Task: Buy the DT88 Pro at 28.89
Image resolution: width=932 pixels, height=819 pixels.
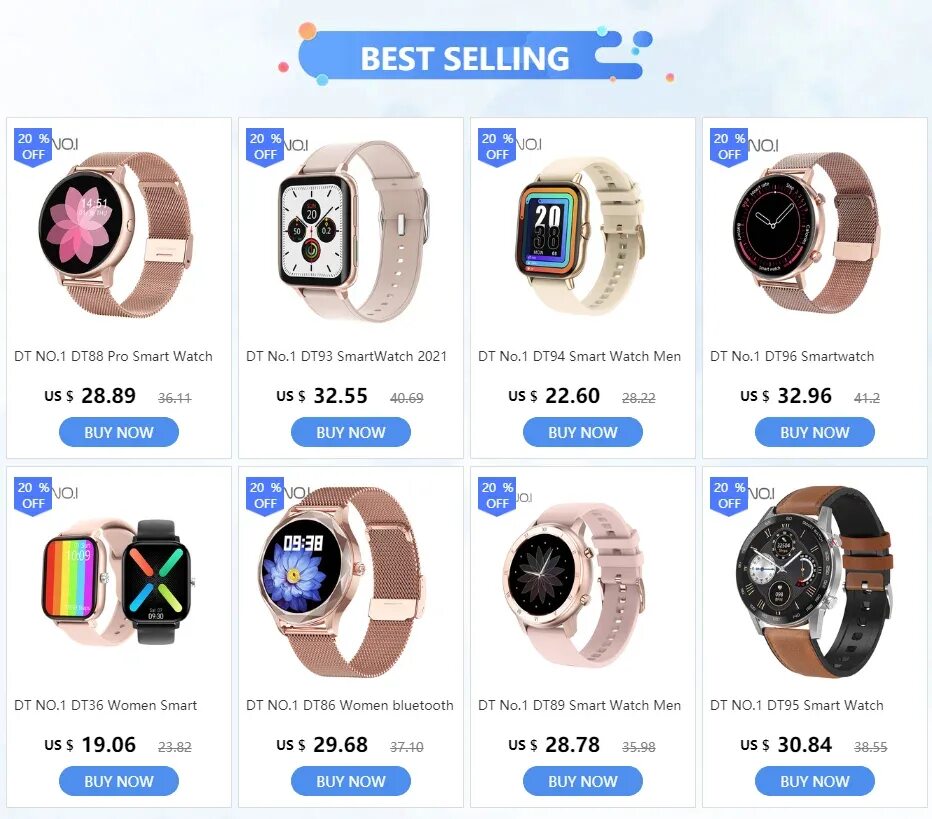Action: pos(119,432)
